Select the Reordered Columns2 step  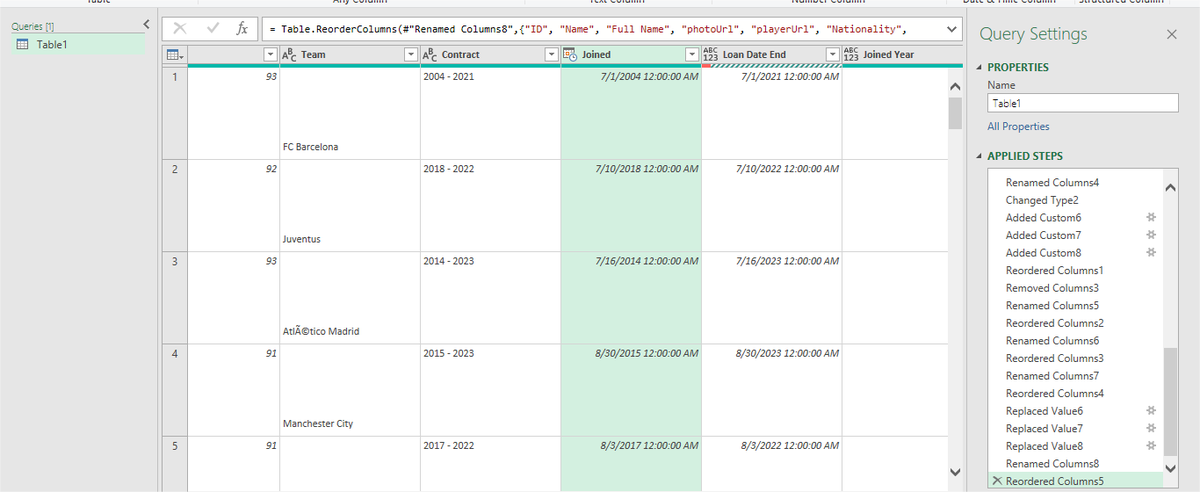[1055, 323]
